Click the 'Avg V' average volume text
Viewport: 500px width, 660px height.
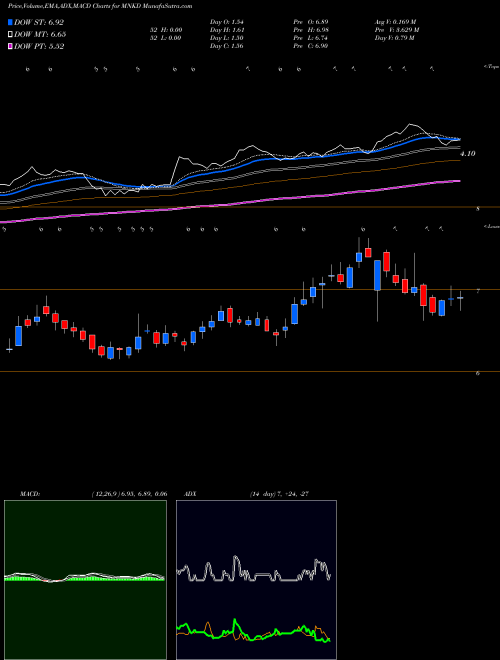pyautogui.click(x=396, y=22)
